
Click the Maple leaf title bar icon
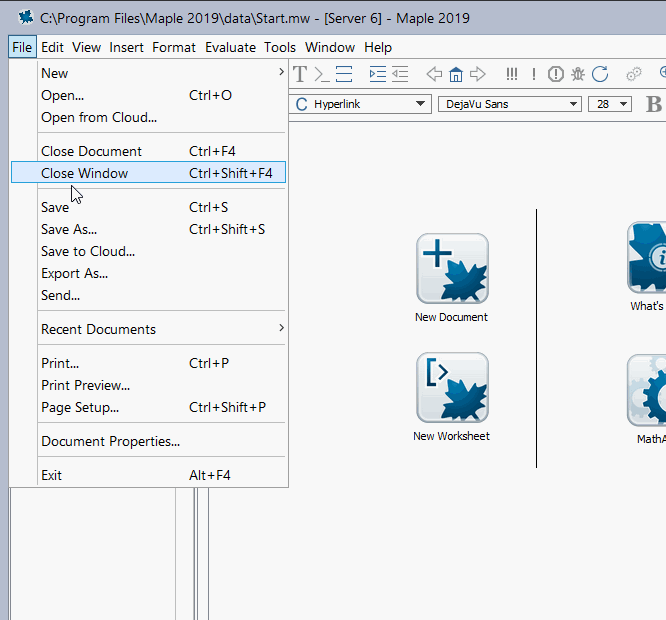click(26, 17)
